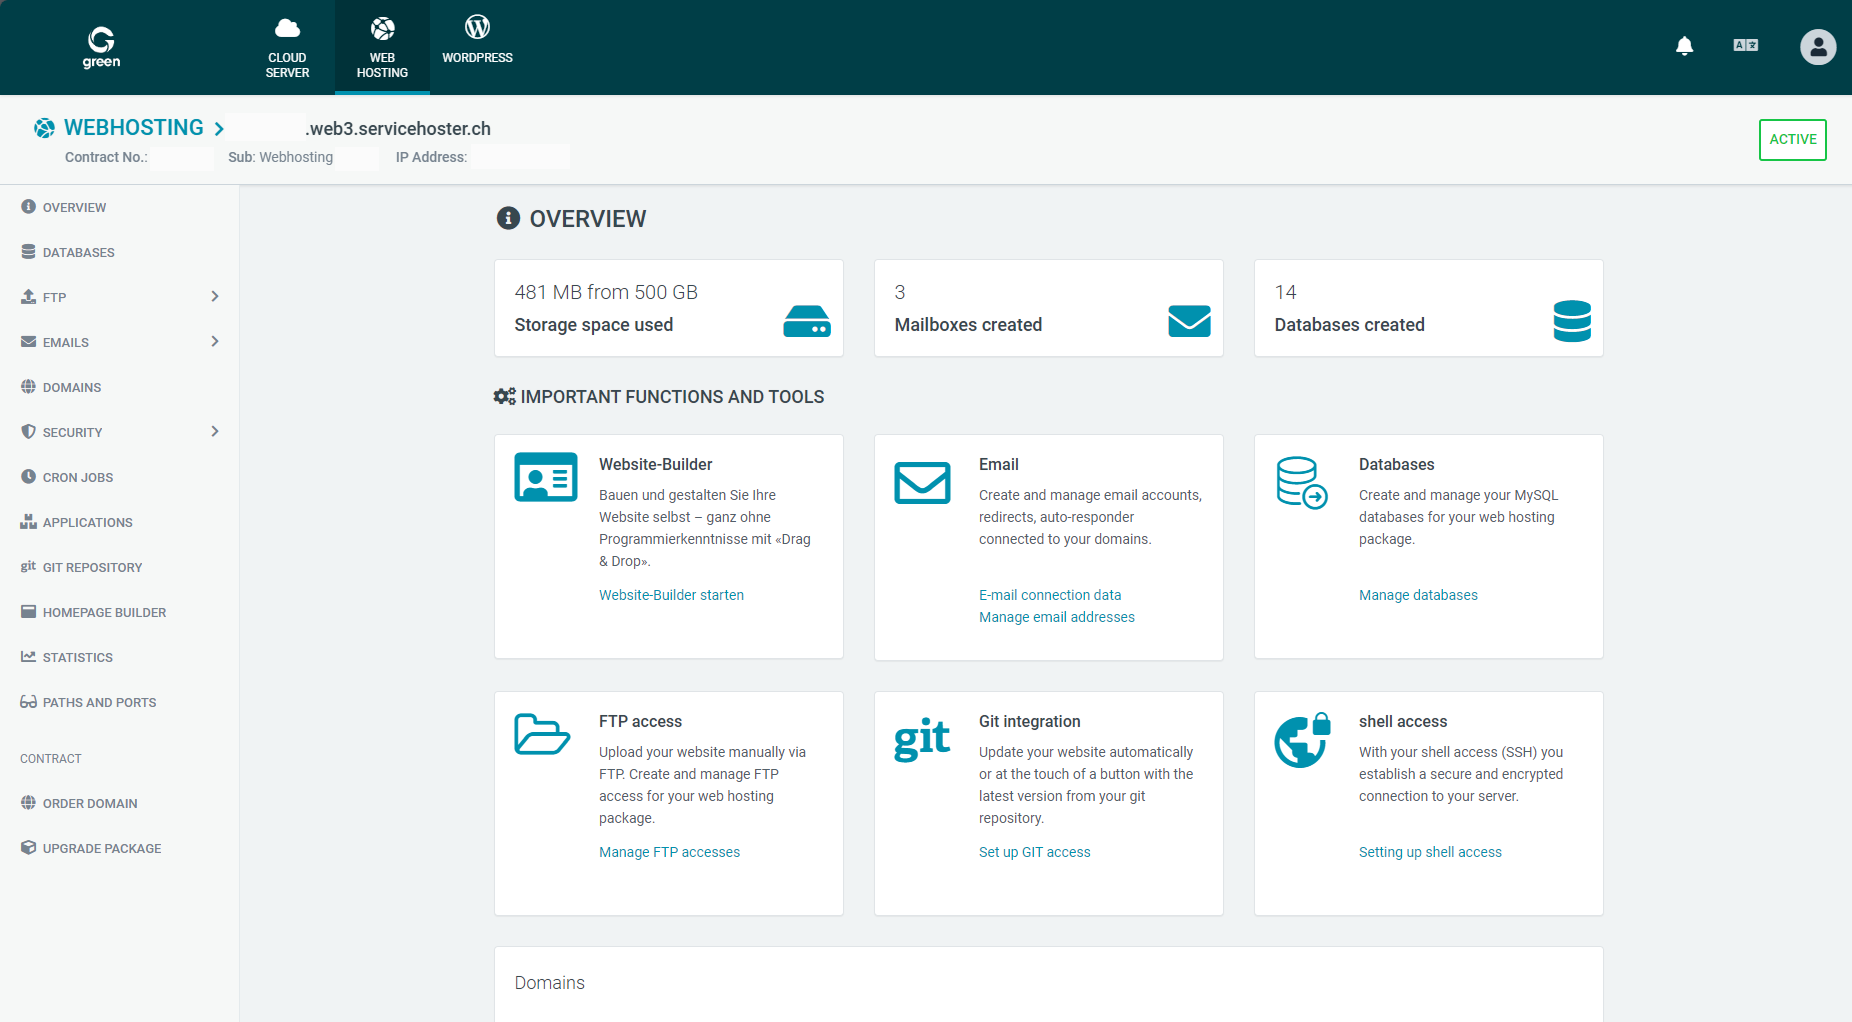
Task: Click the Paths and Ports icon
Action: 28,702
